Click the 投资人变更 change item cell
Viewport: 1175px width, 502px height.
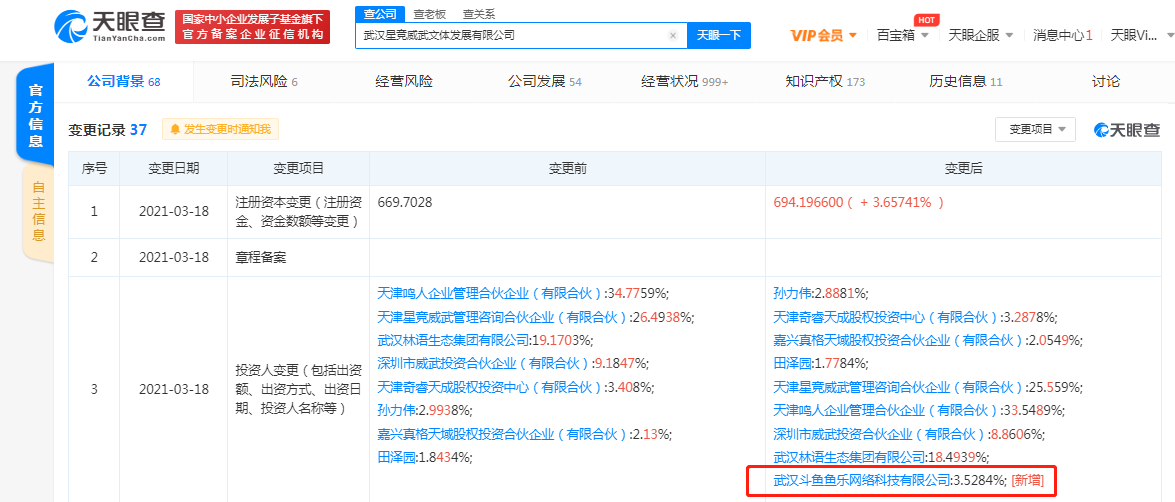(x=299, y=390)
